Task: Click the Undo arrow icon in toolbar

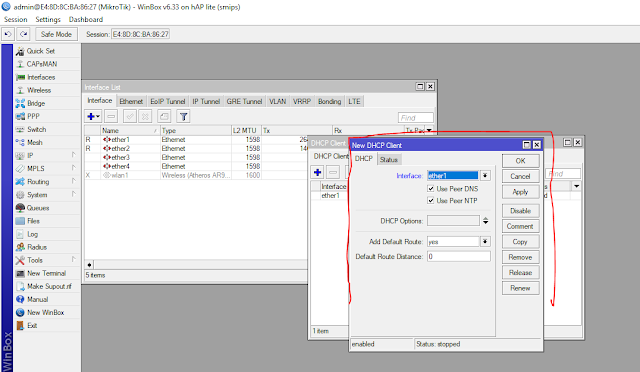Action: click(8, 34)
